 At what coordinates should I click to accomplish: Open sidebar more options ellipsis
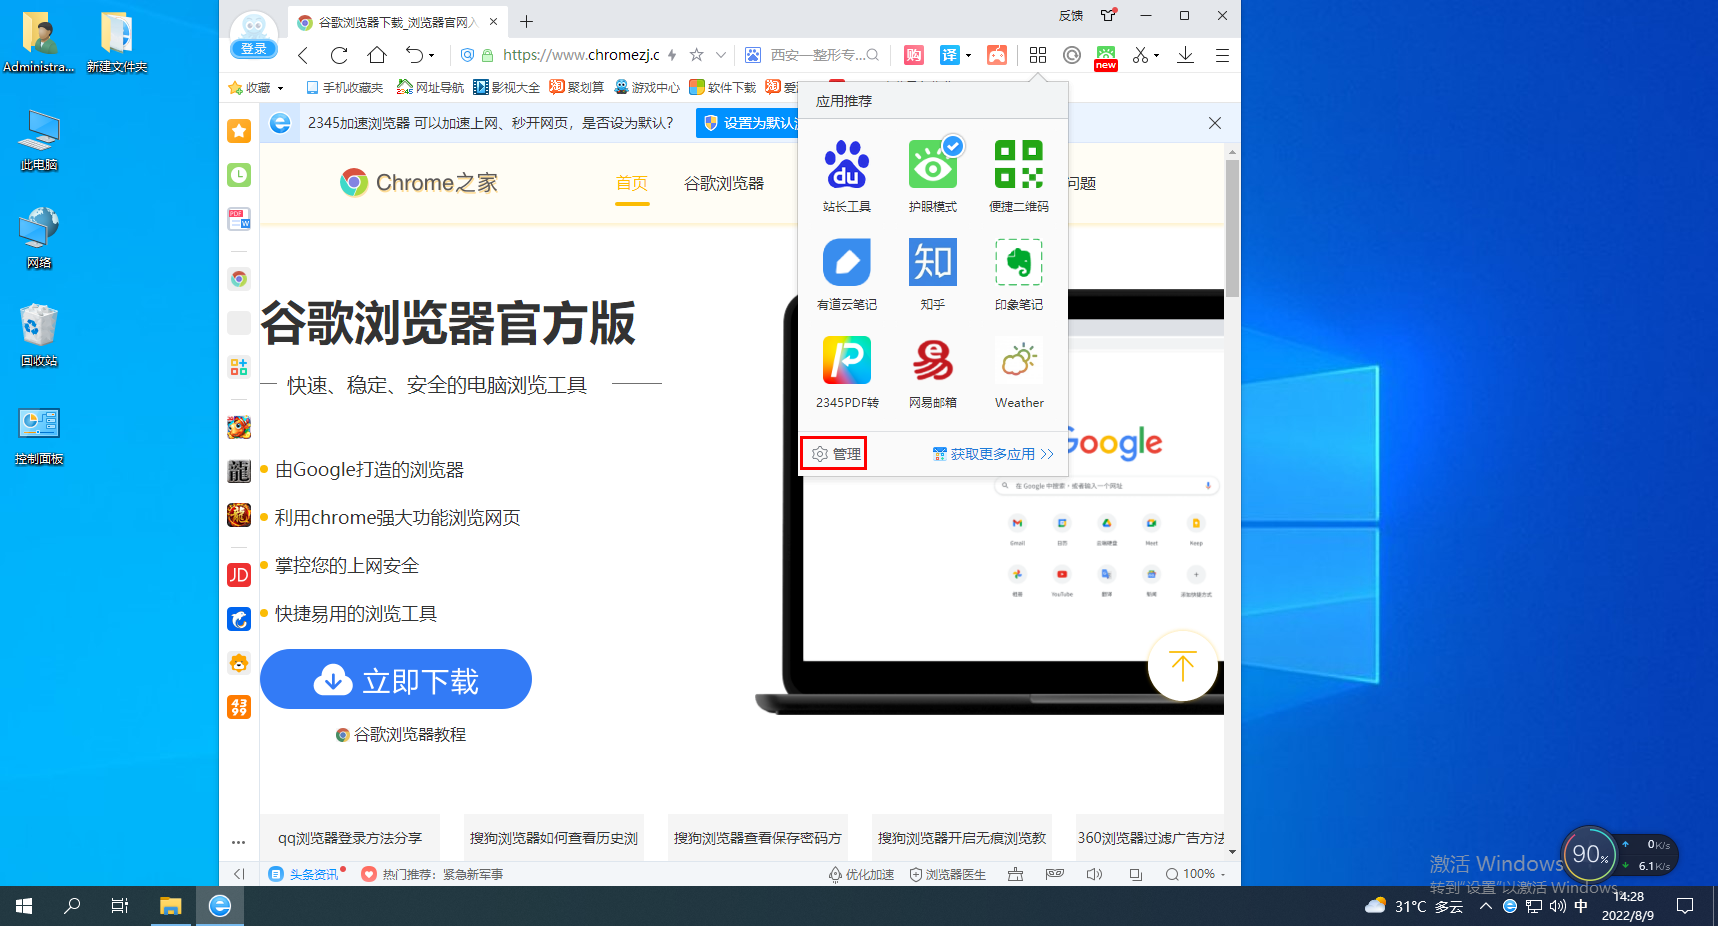pyautogui.click(x=238, y=842)
